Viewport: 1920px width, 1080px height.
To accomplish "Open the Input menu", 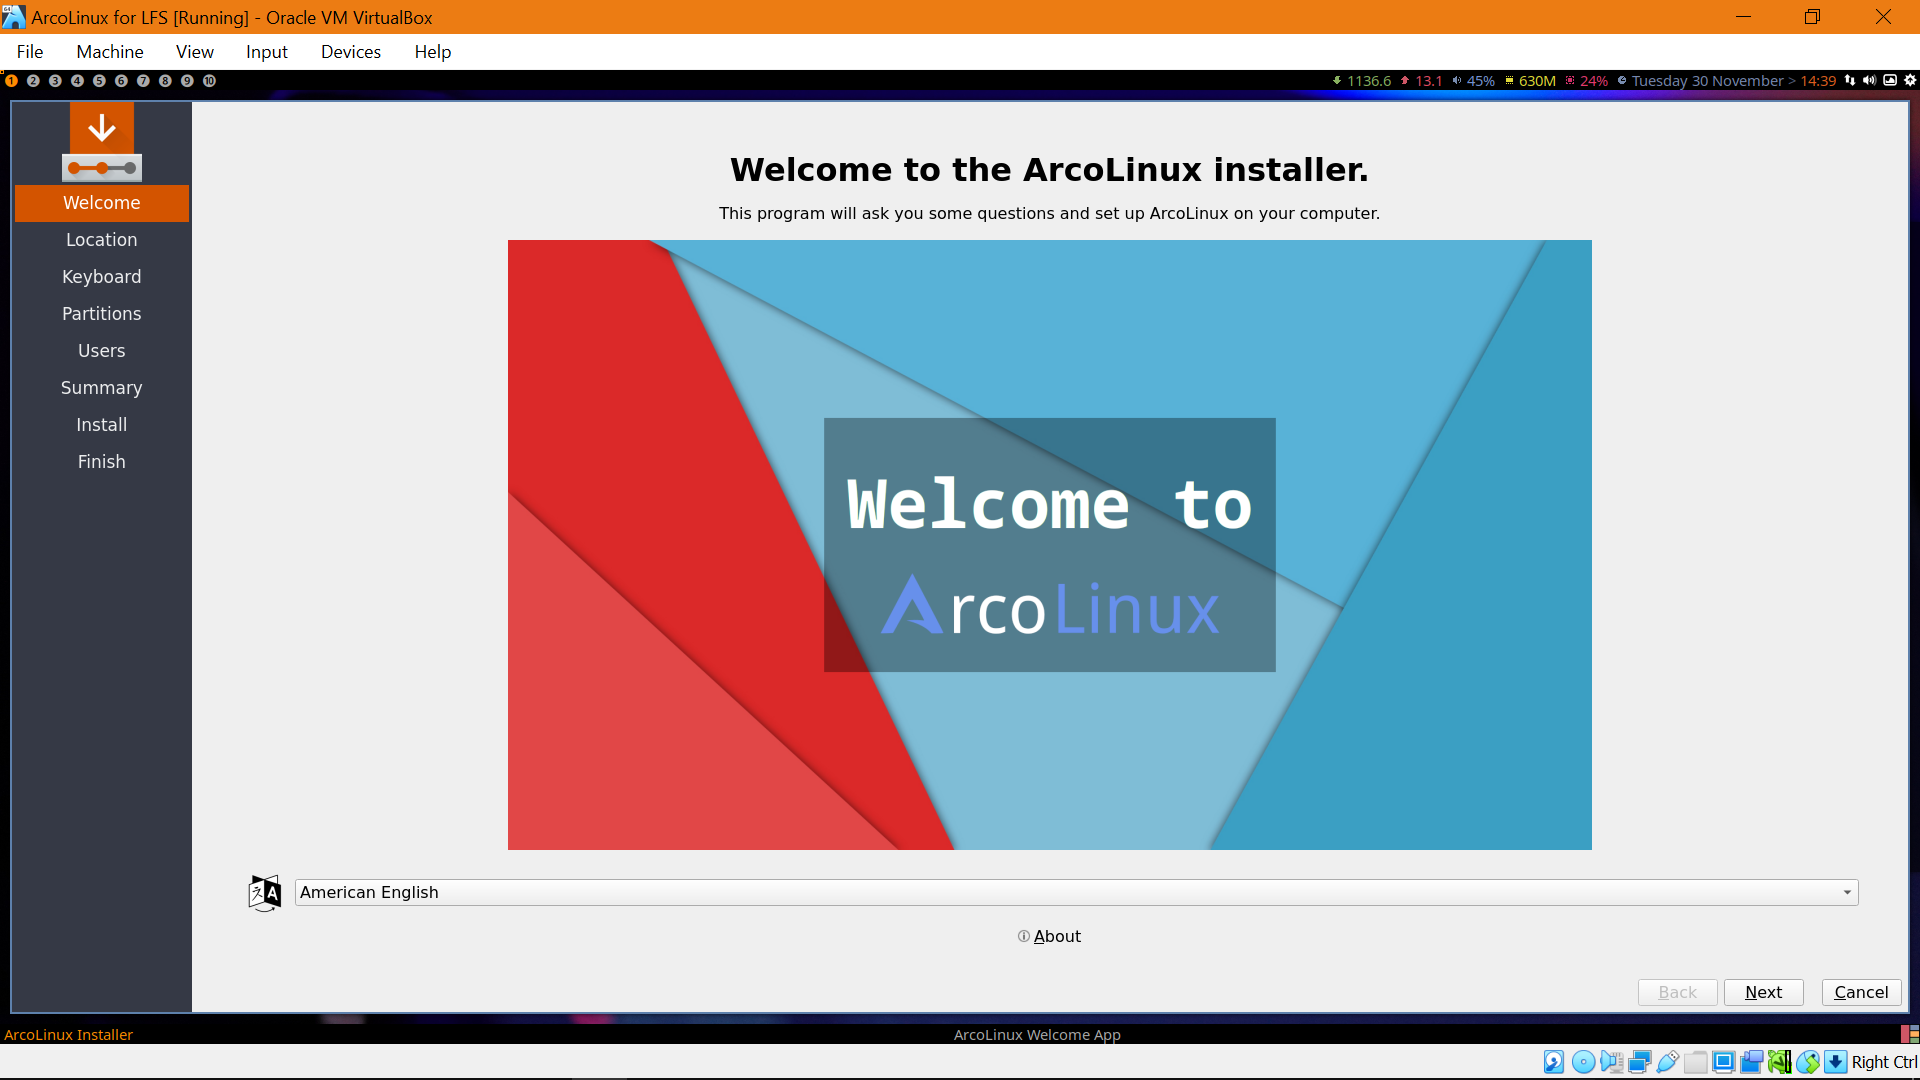I will coord(267,52).
